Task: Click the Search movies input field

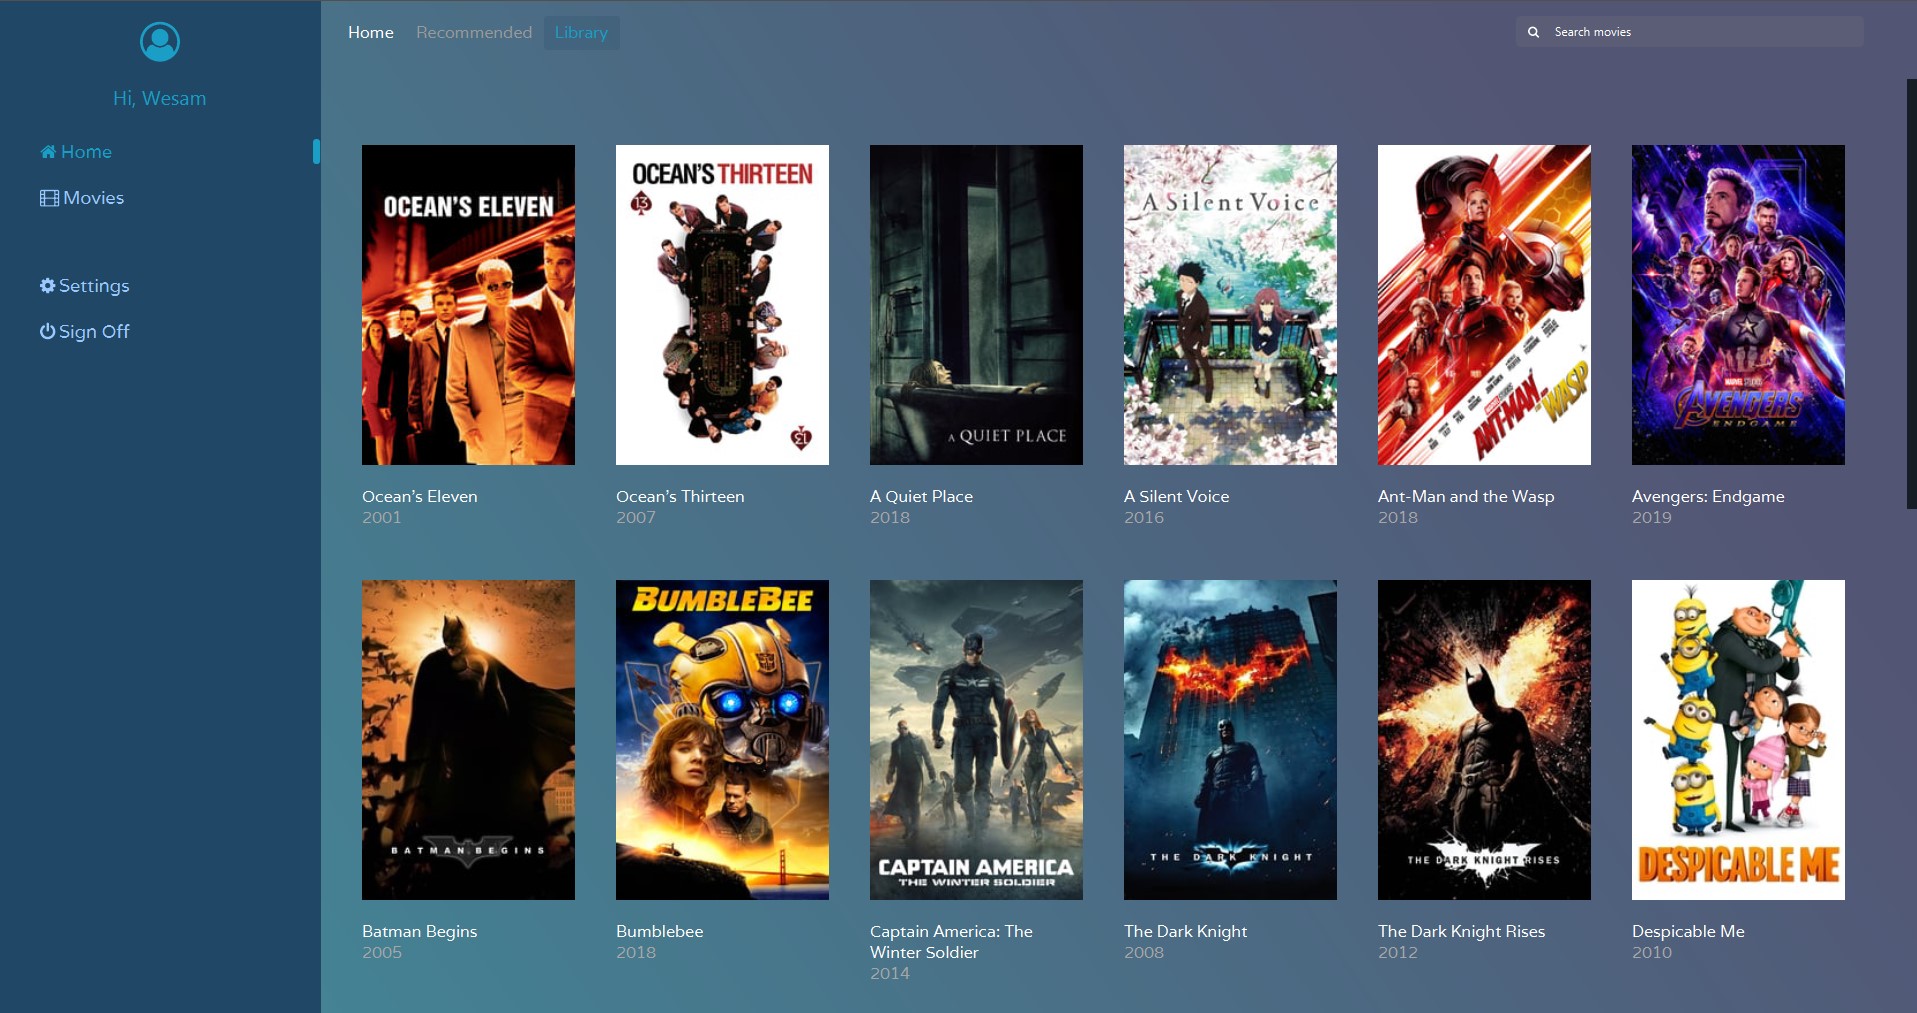Action: 1690,32
